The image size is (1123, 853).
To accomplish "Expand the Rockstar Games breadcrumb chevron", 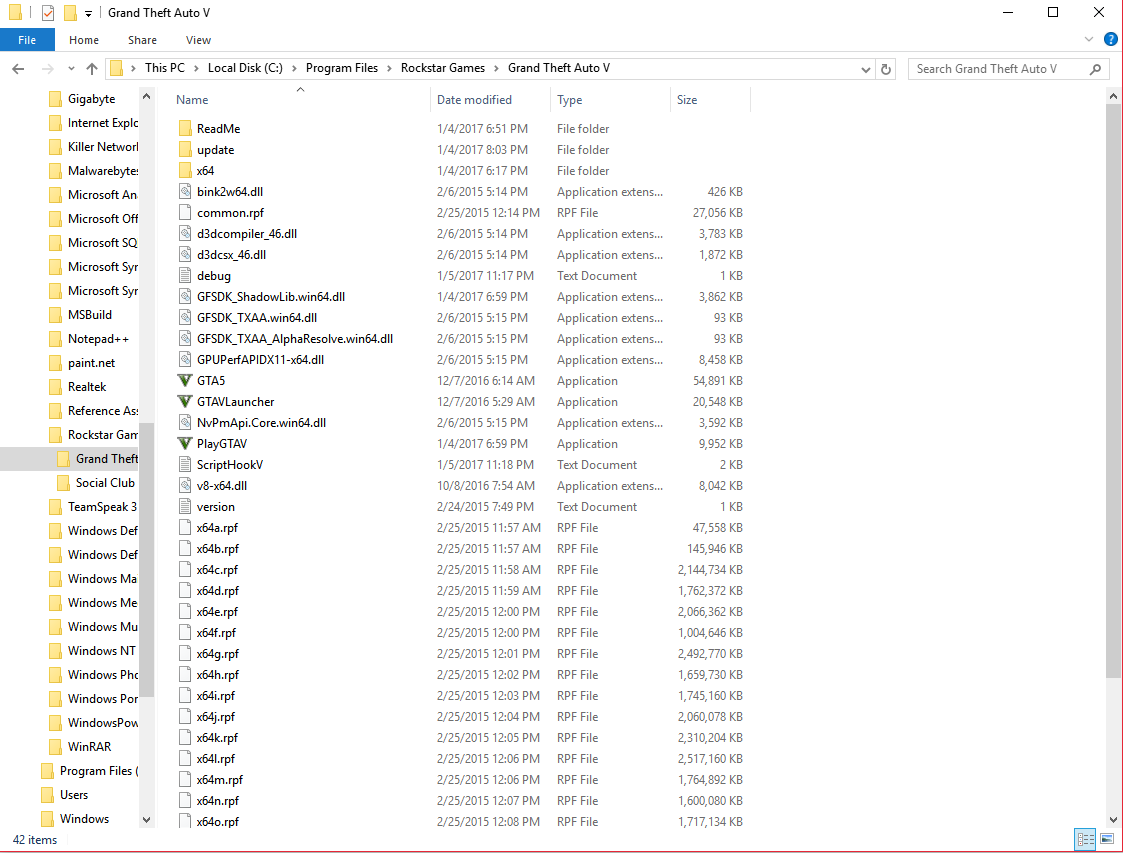I will (496, 69).
